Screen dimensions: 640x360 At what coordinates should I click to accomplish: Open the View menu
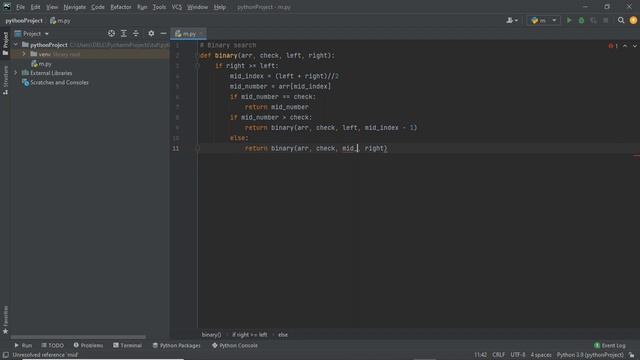tap(52, 7)
